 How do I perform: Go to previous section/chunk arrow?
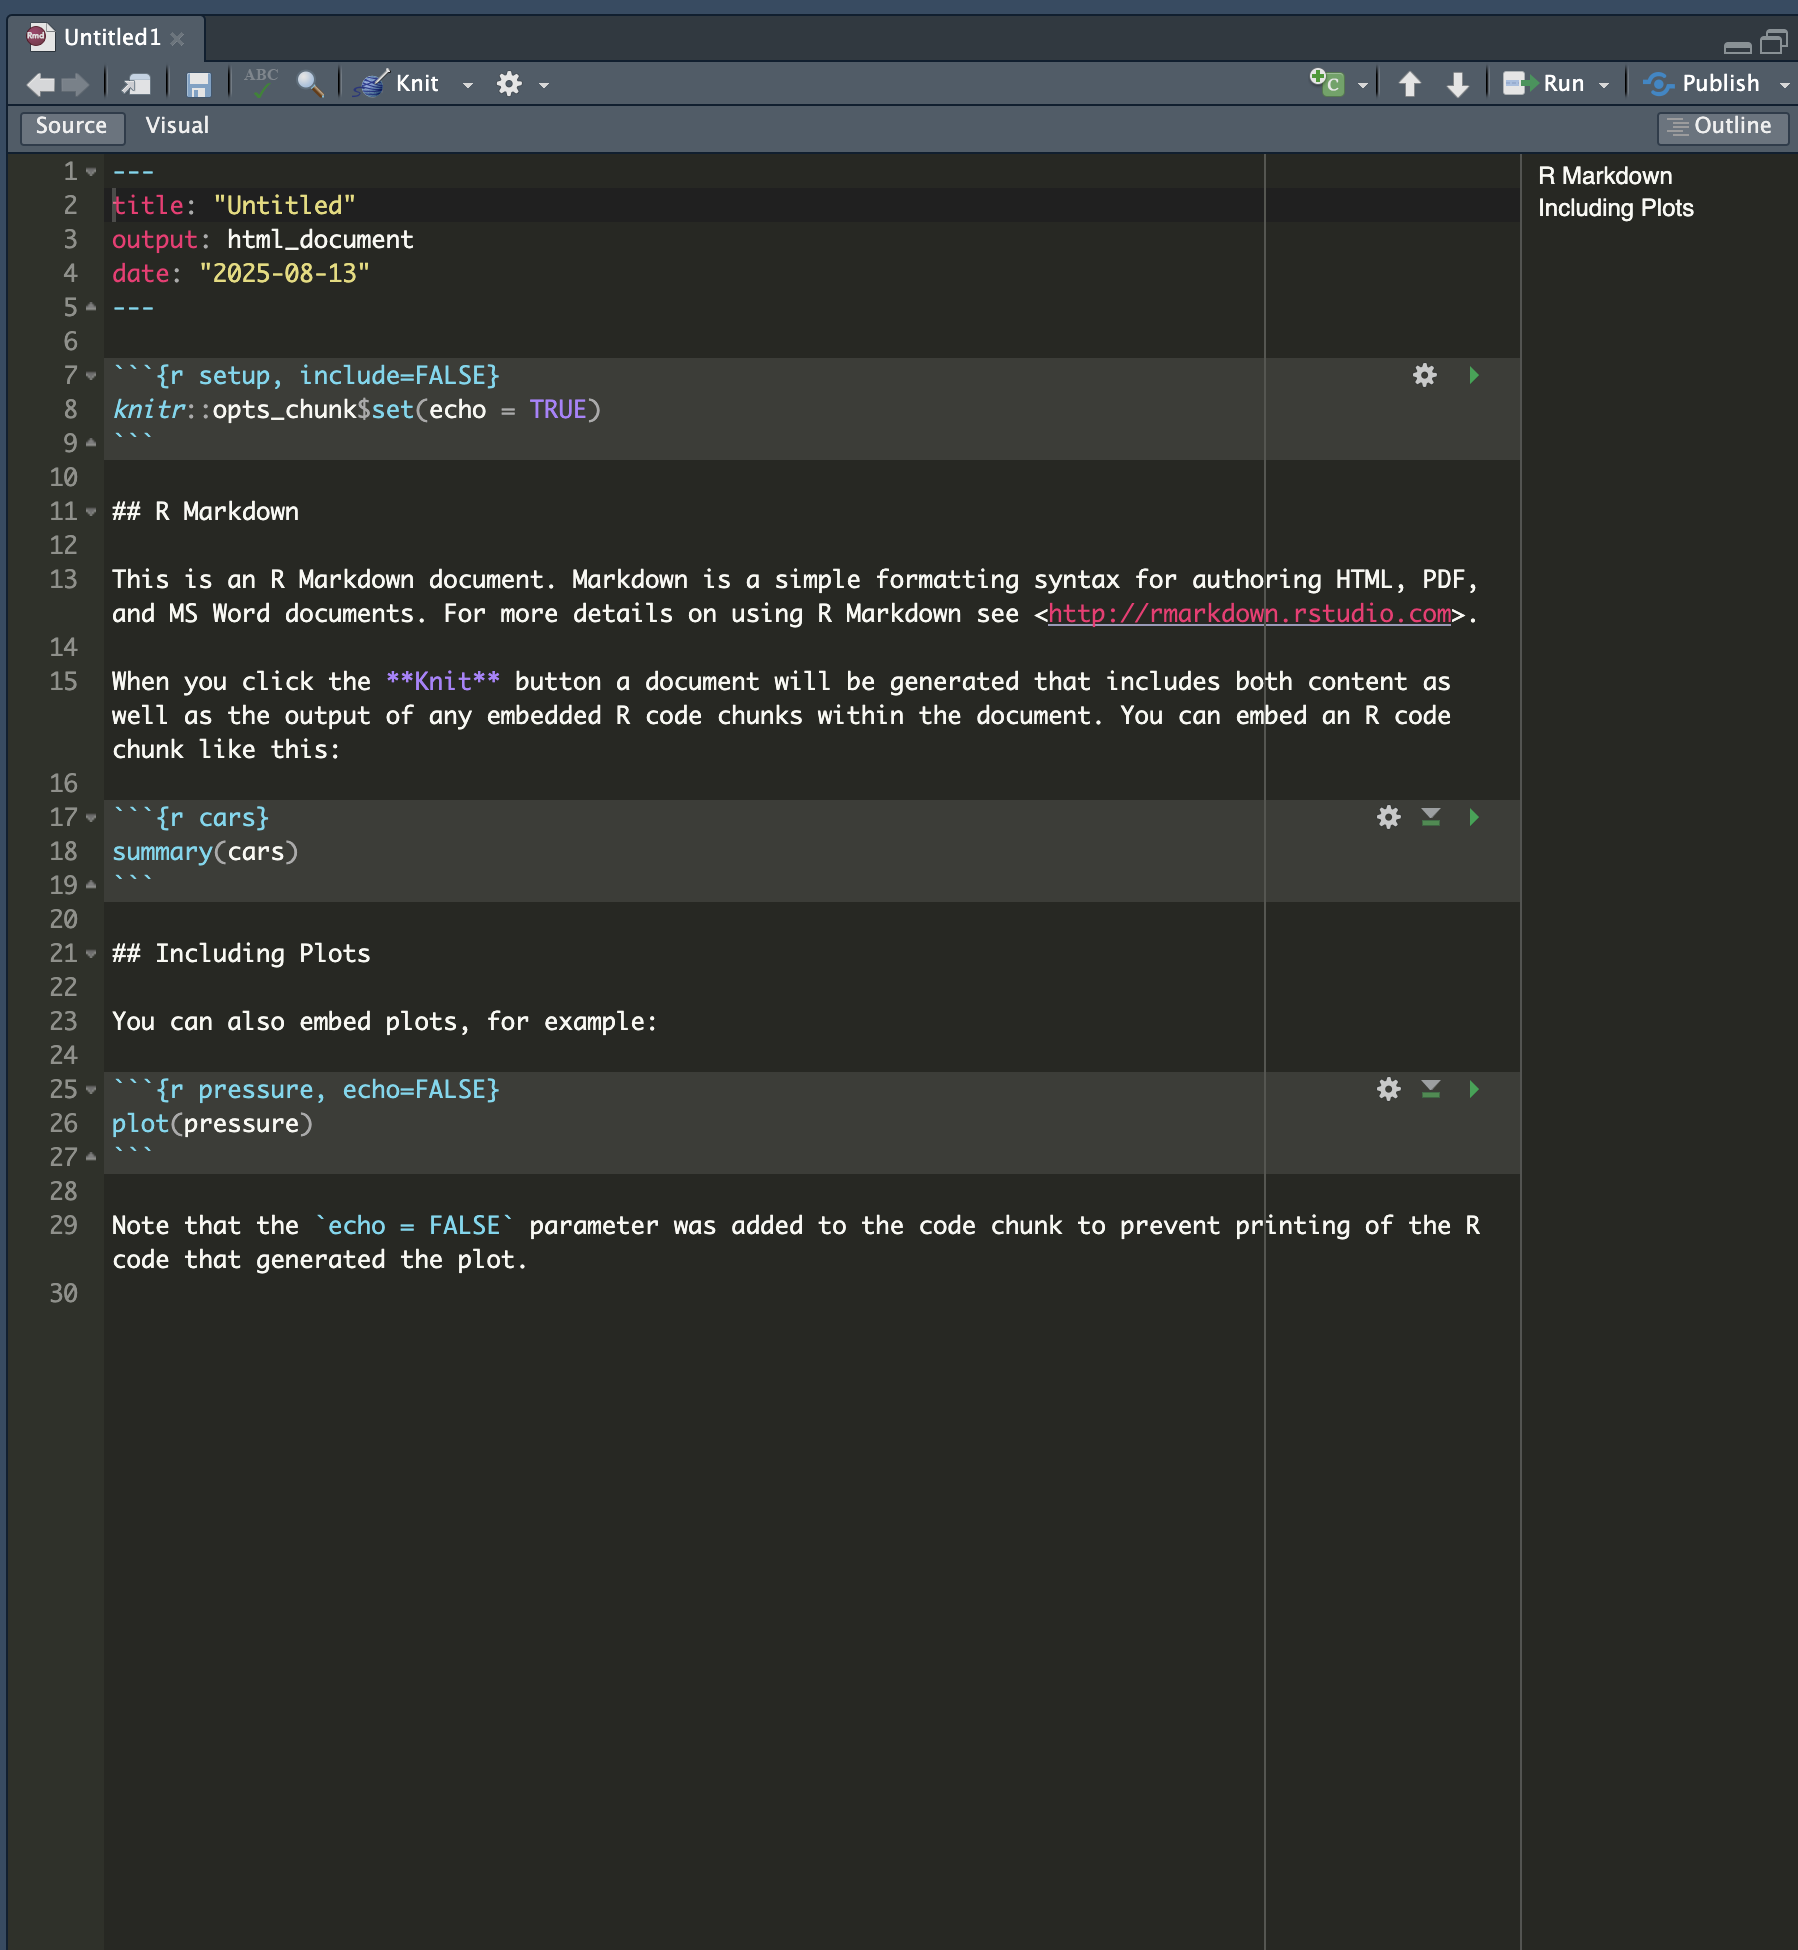point(1410,84)
